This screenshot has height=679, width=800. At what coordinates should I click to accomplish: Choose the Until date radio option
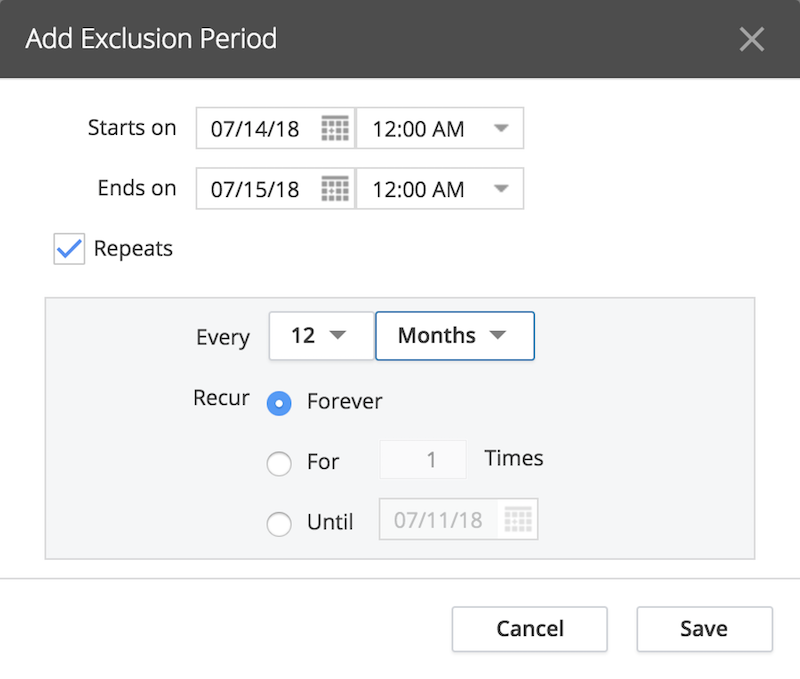[x=279, y=524]
